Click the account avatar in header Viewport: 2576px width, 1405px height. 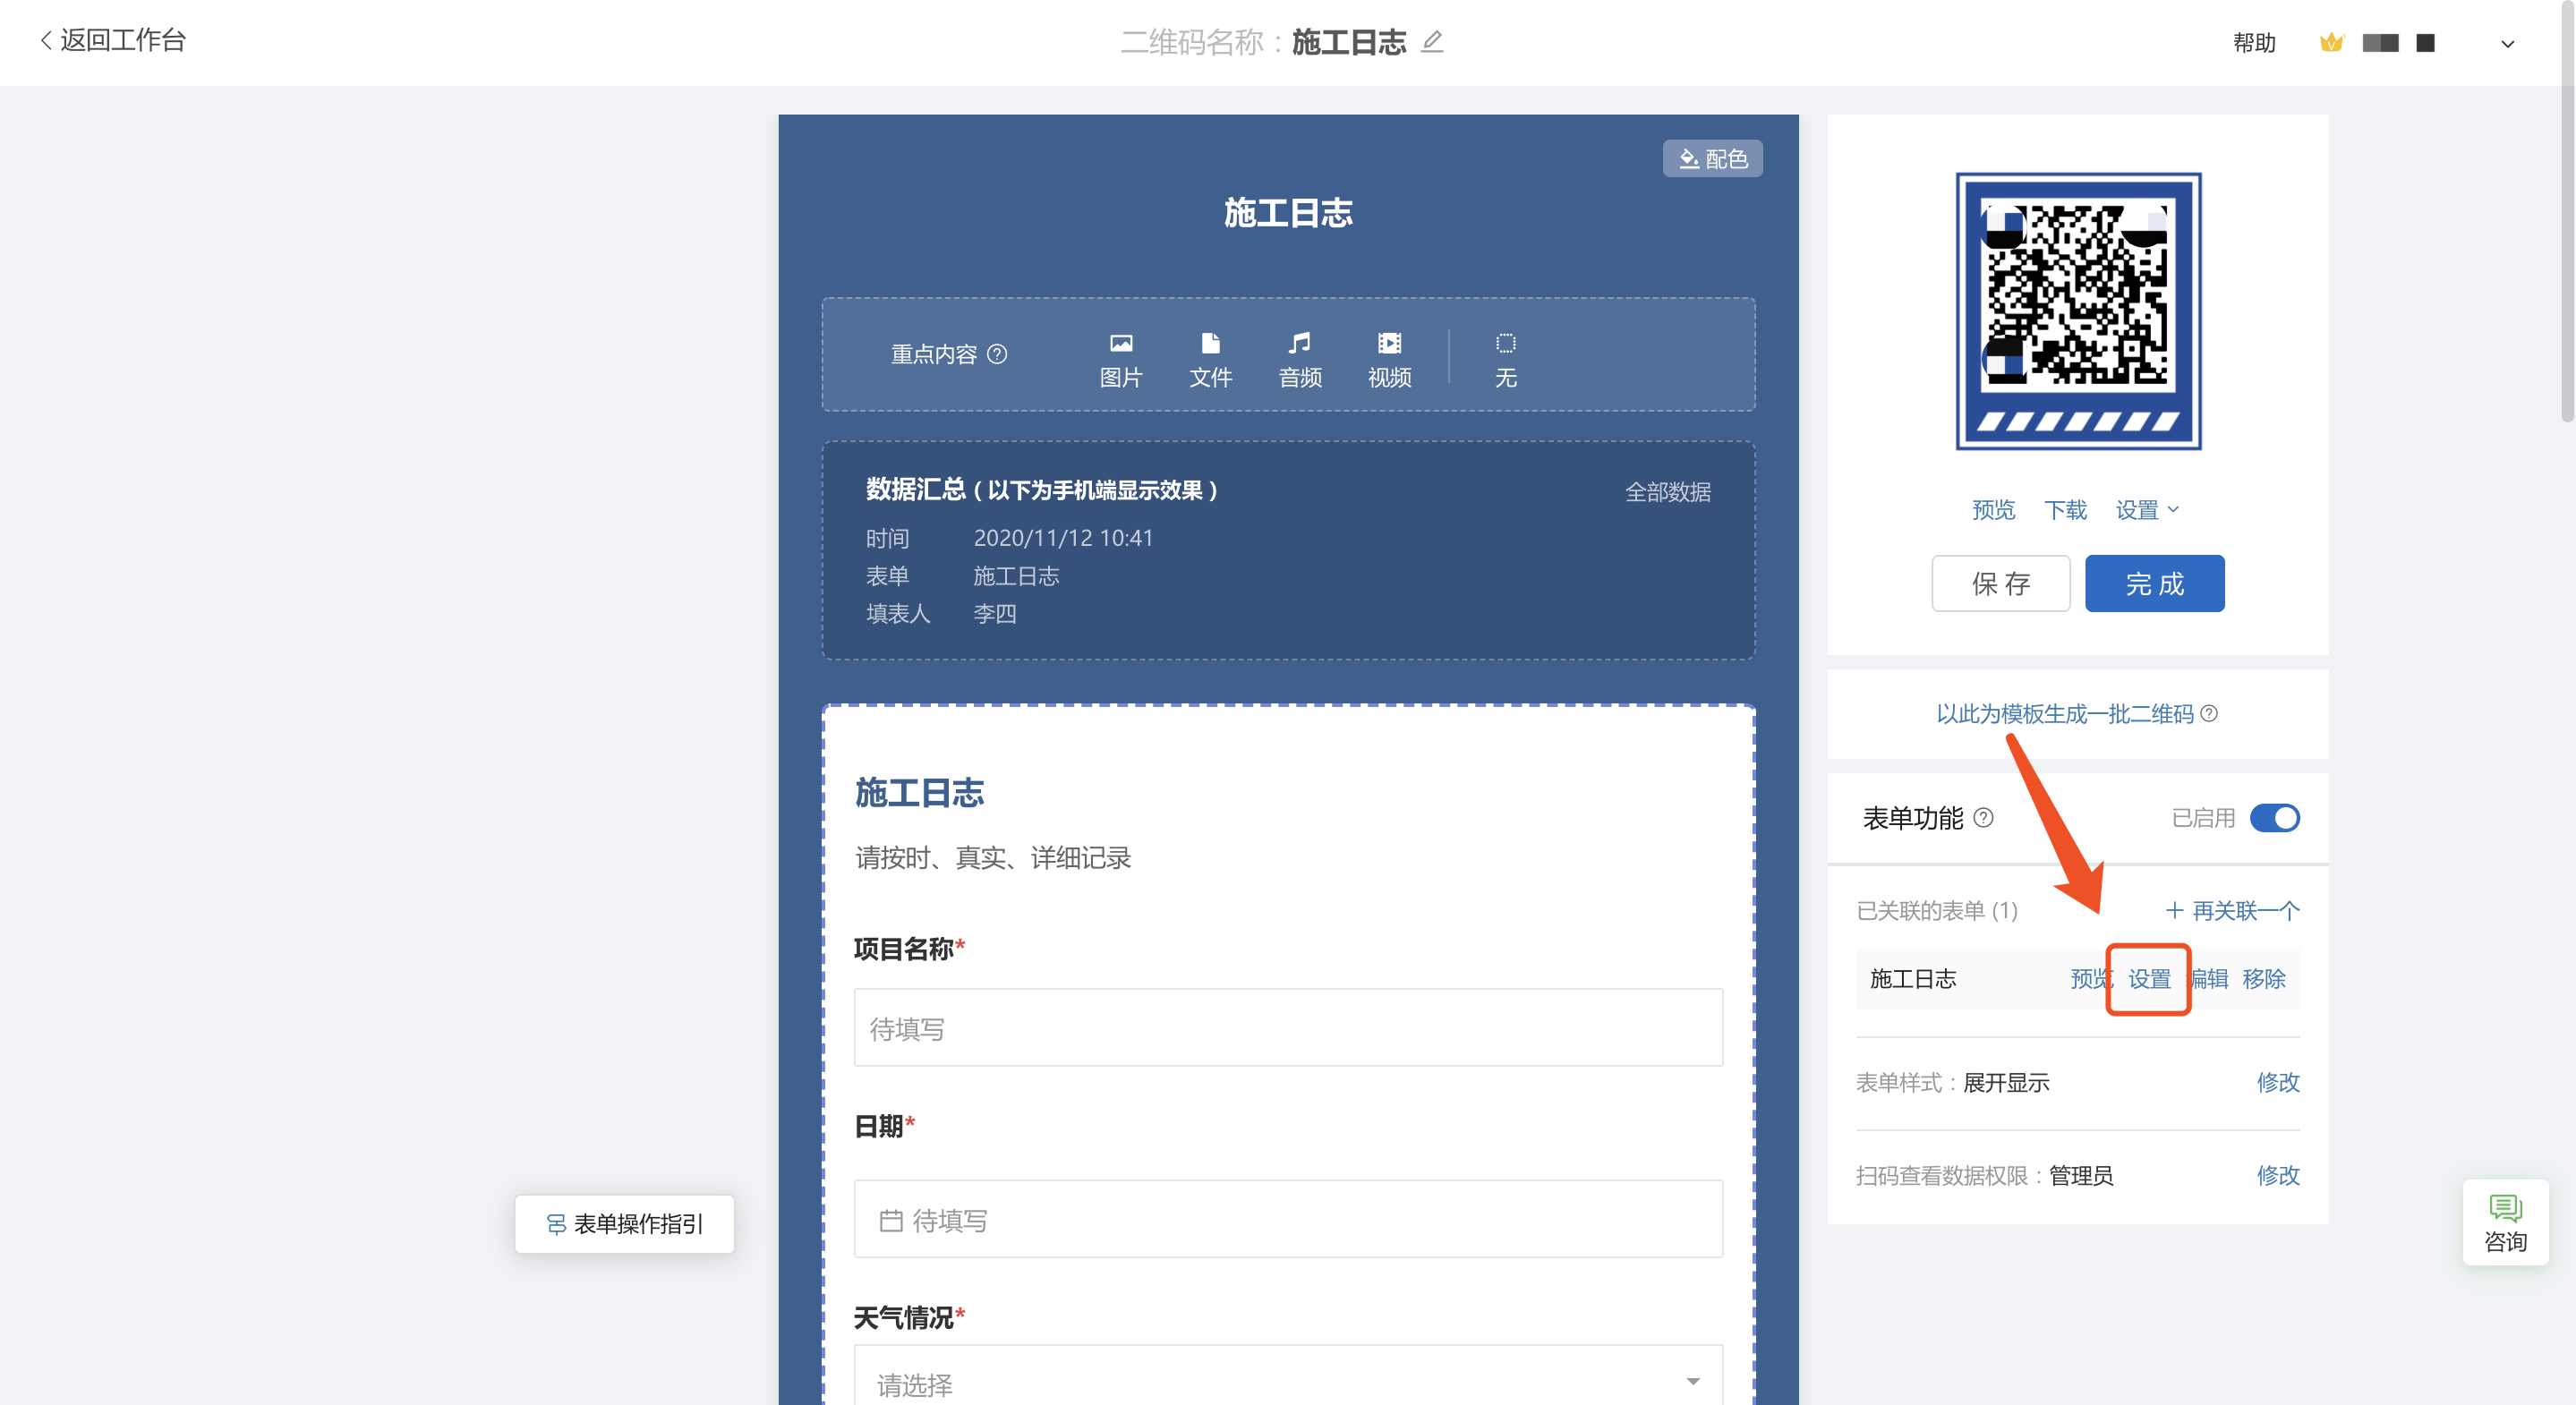[x=2398, y=43]
